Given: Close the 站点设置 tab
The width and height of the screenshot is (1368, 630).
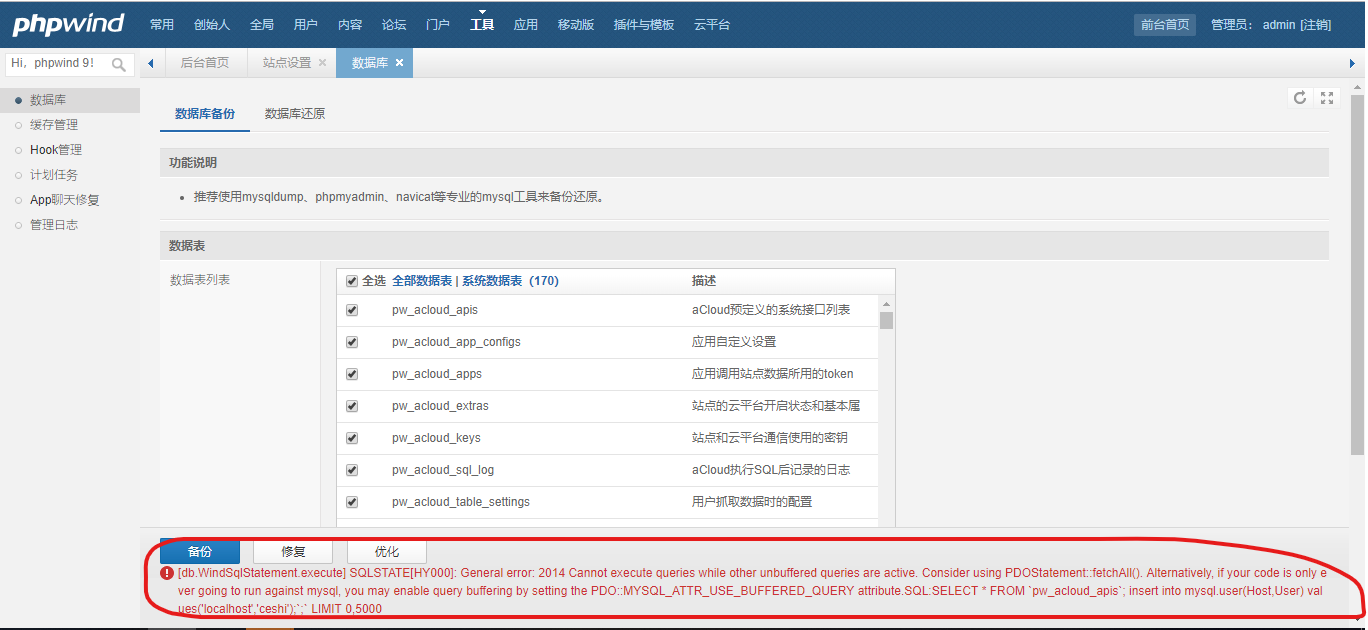Looking at the screenshot, I should (324, 61).
